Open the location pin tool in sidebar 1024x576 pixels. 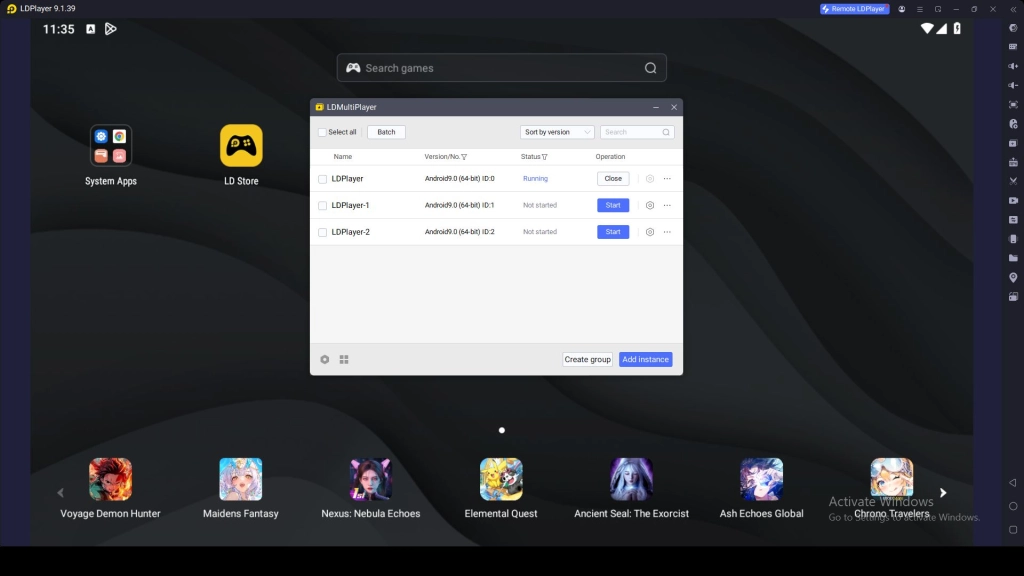[1013, 277]
